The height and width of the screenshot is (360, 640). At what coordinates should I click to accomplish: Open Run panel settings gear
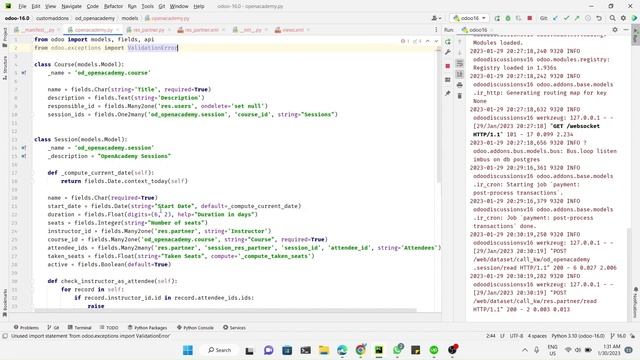click(615, 30)
